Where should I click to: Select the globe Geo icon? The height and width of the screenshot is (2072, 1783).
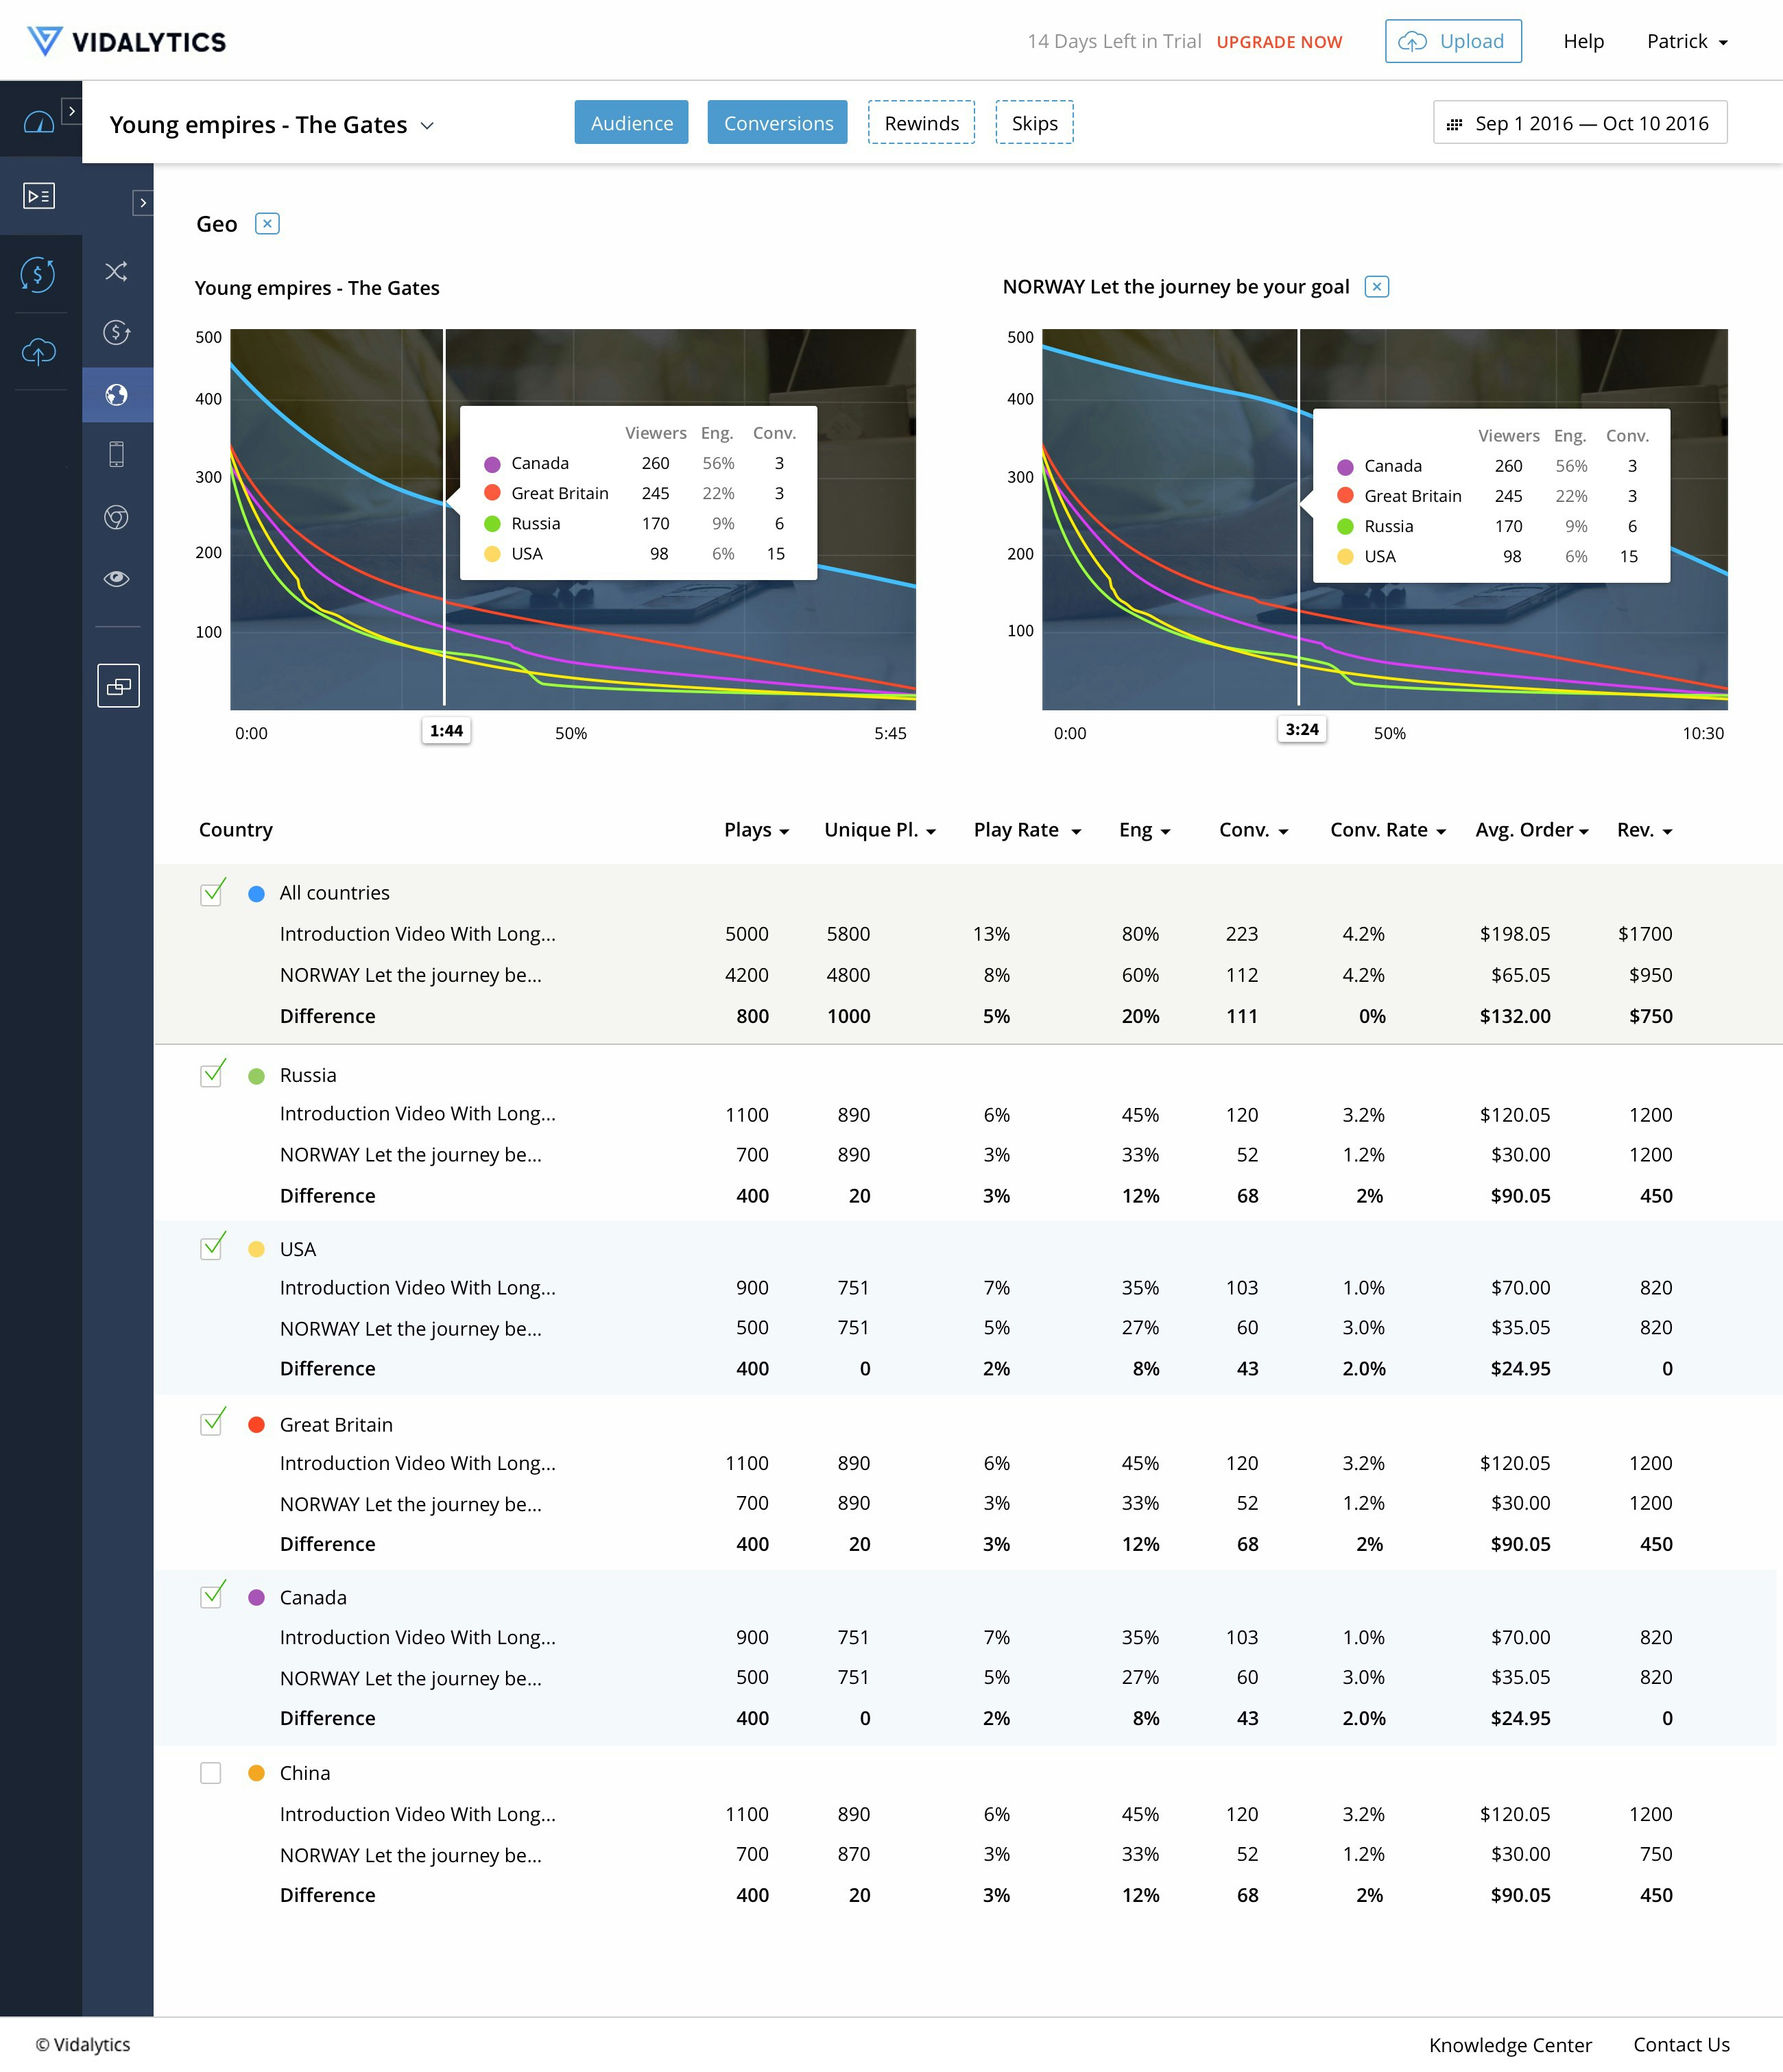click(117, 395)
